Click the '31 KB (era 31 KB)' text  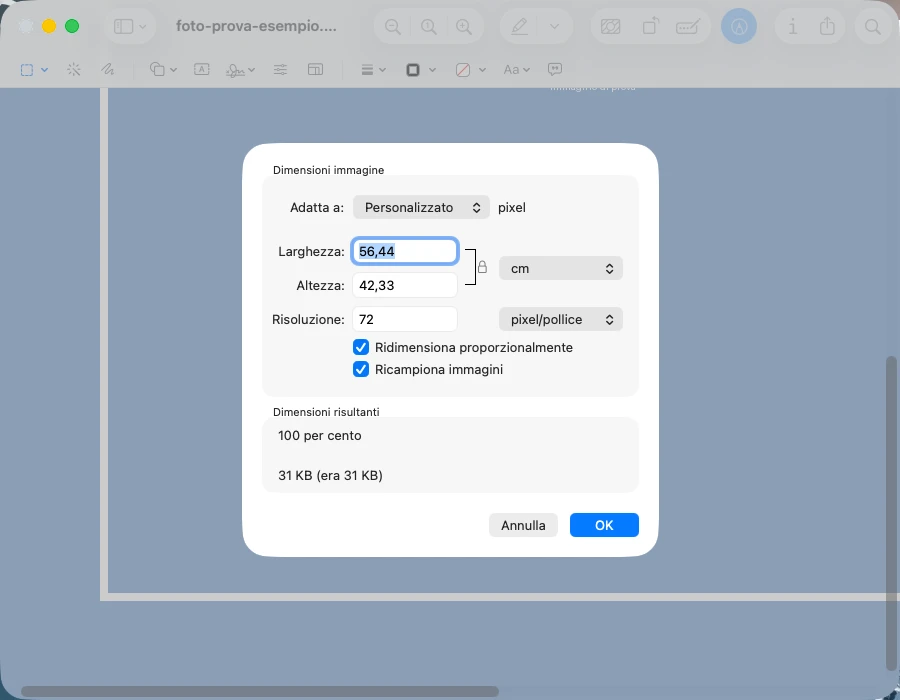click(330, 475)
